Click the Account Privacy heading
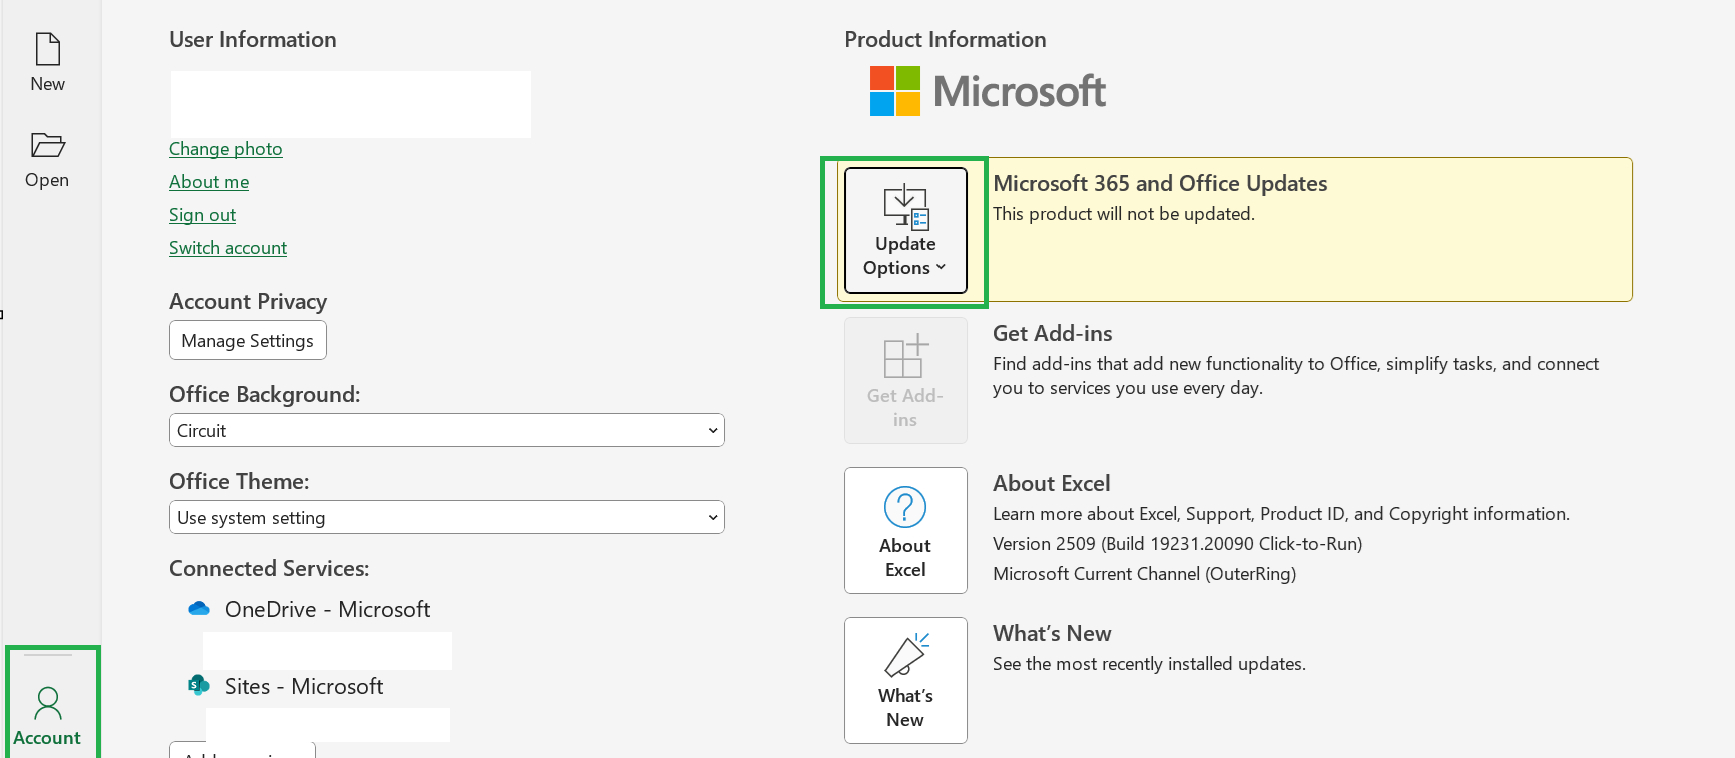This screenshot has width=1735, height=758. pyautogui.click(x=248, y=301)
